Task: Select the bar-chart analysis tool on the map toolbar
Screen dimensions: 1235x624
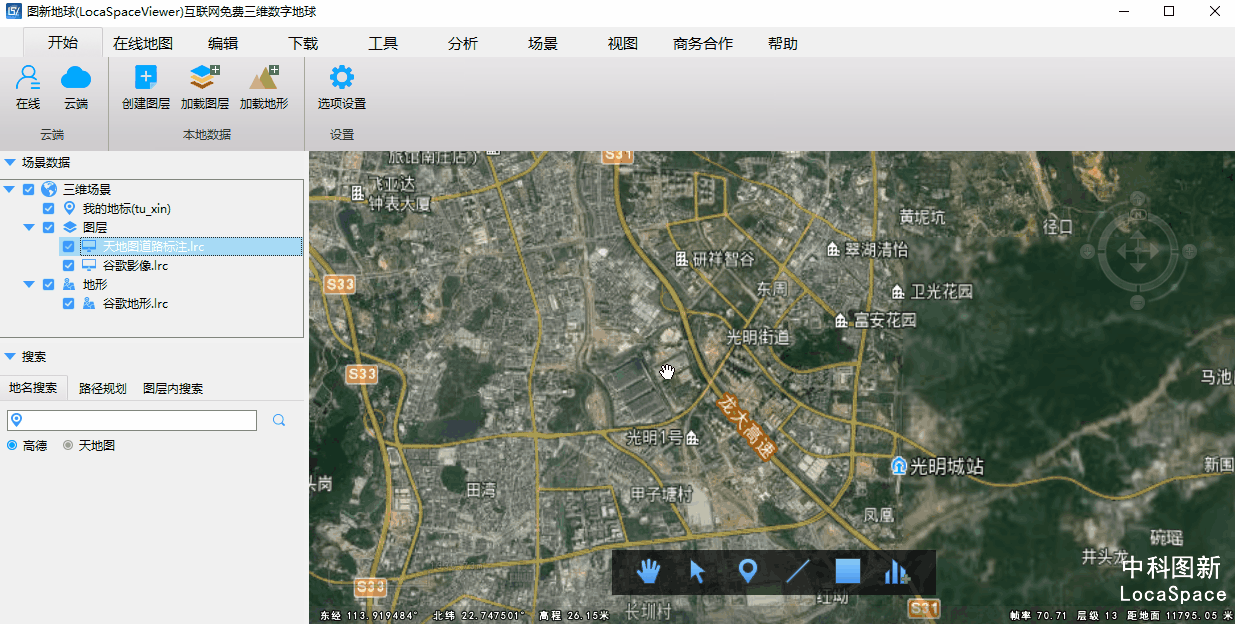Action: (x=895, y=571)
